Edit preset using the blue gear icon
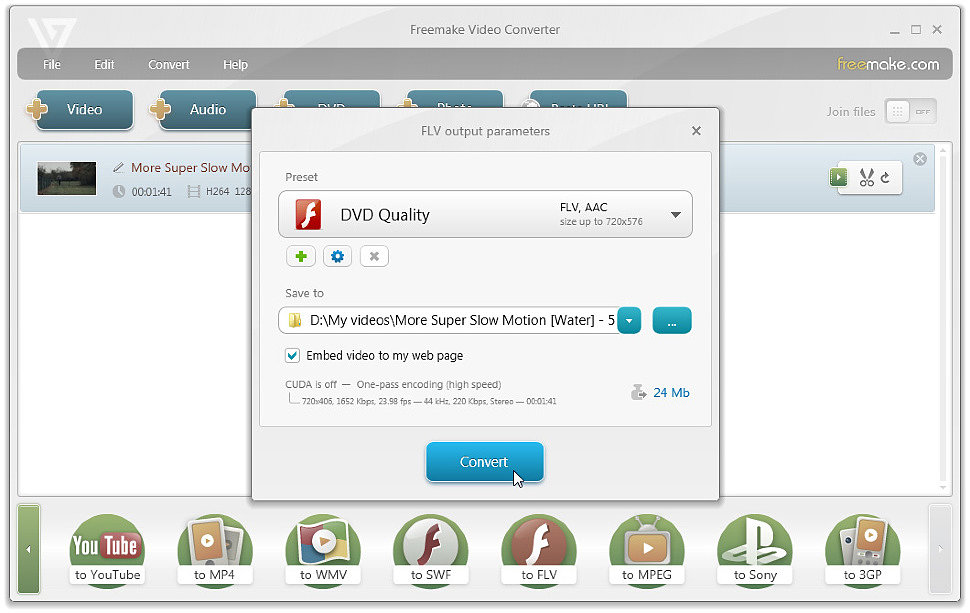This screenshot has width=970, height=613. click(x=337, y=256)
